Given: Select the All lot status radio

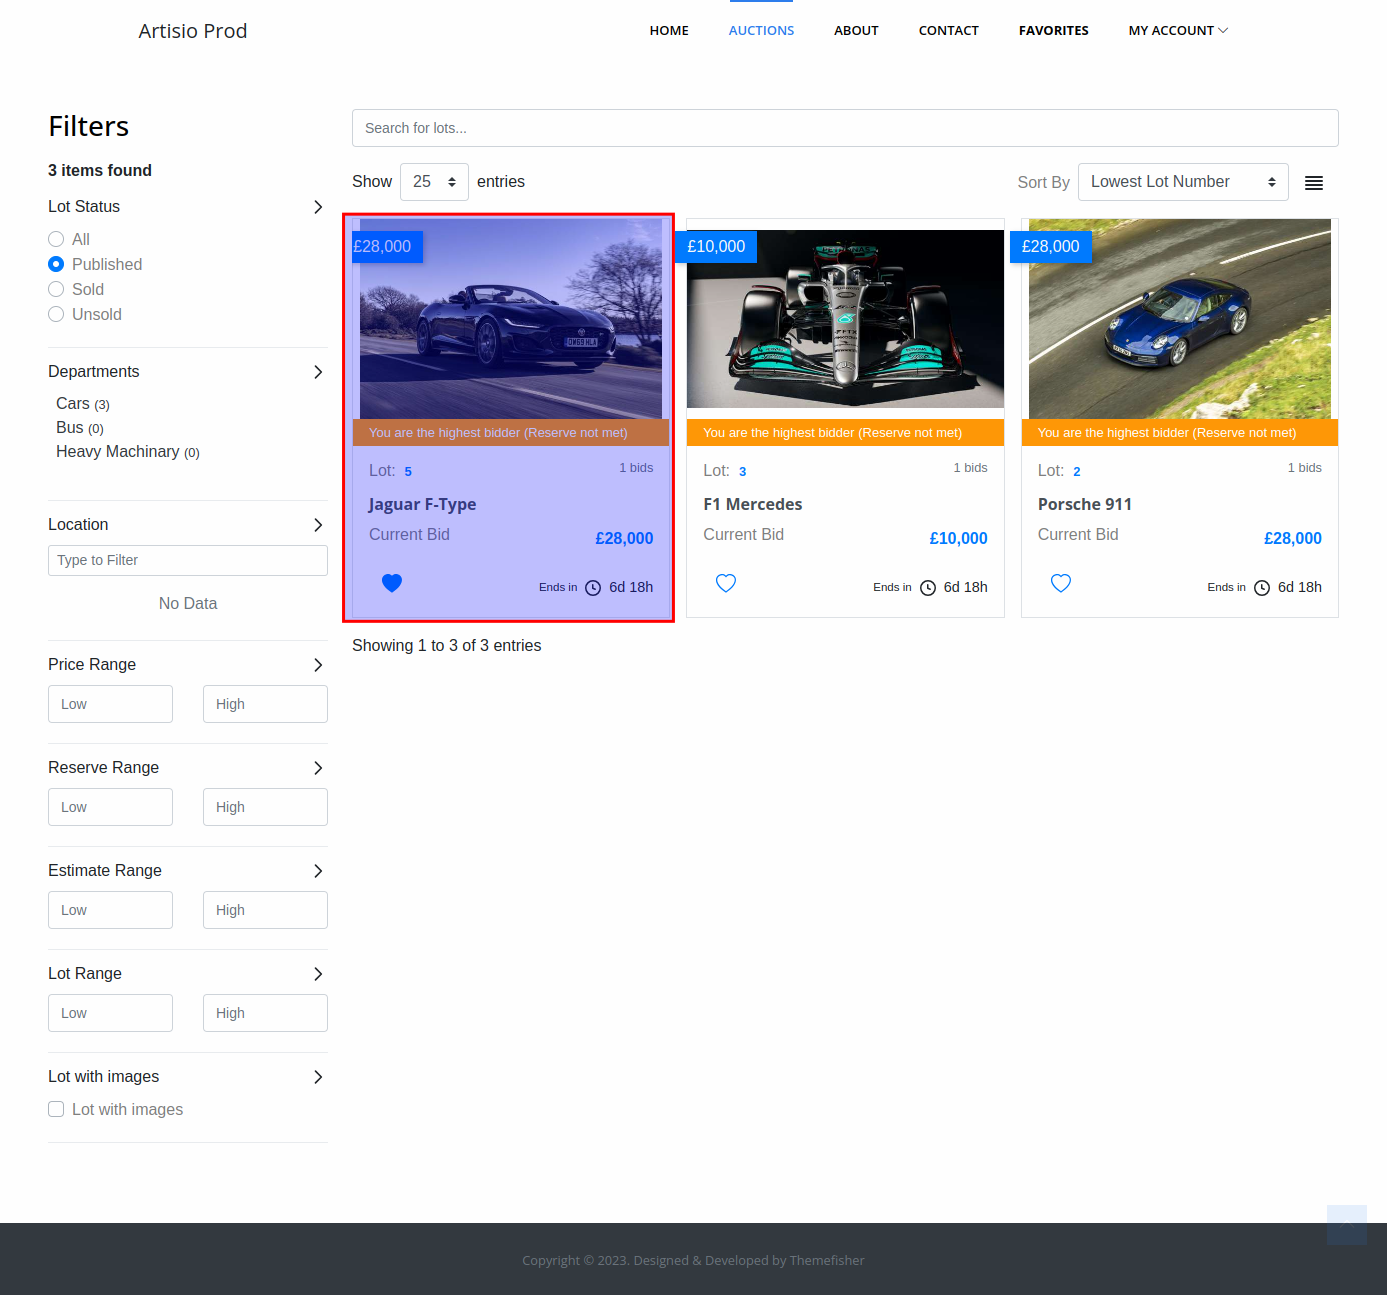Looking at the screenshot, I should [x=56, y=239].
